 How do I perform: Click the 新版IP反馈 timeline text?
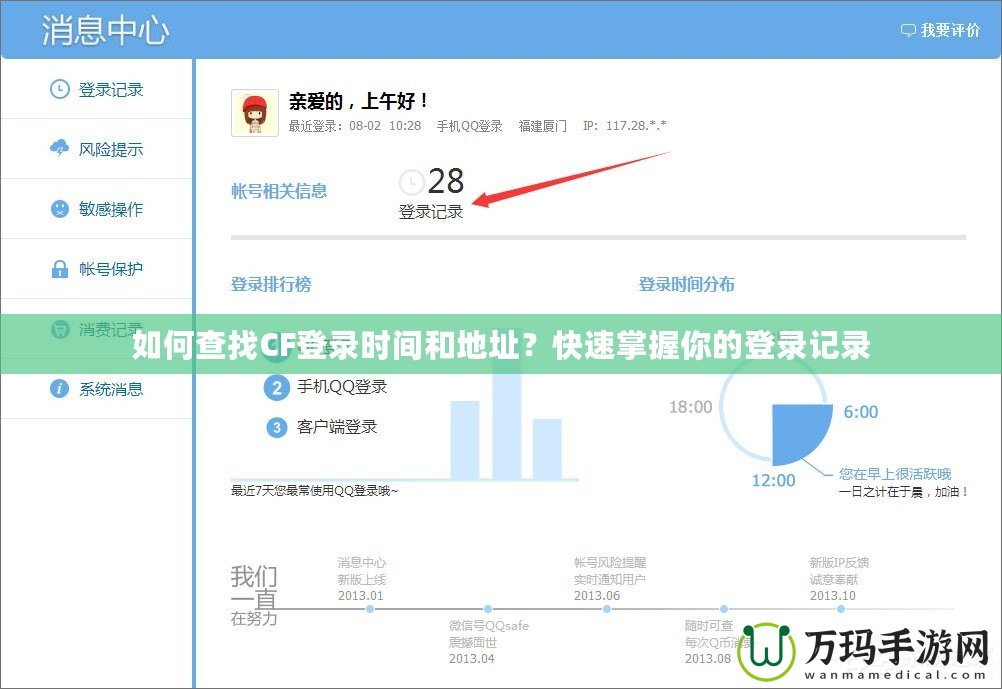[839, 562]
